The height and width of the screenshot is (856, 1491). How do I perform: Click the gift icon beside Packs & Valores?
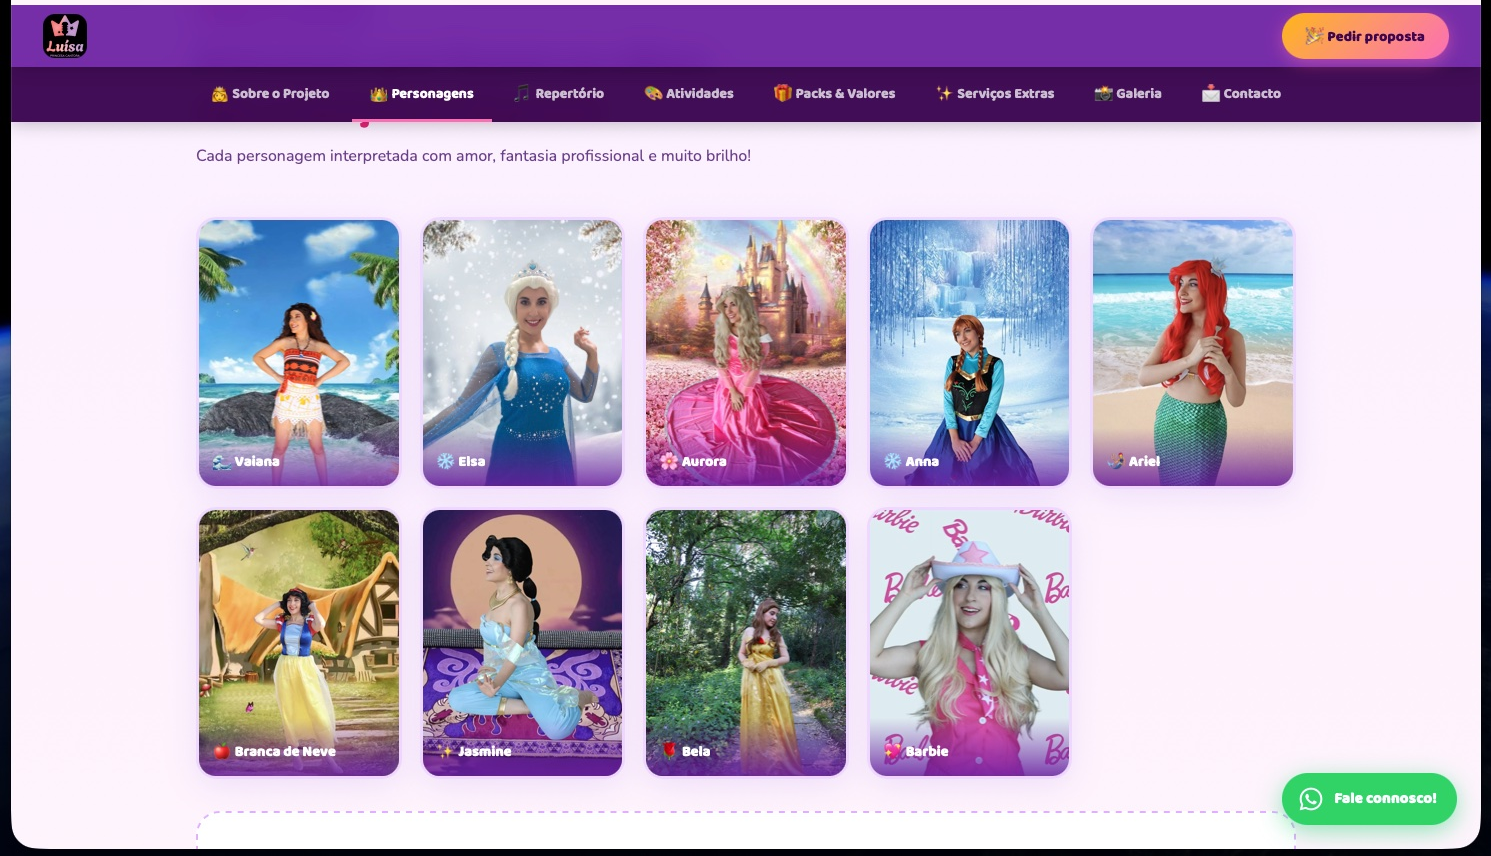[783, 94]
